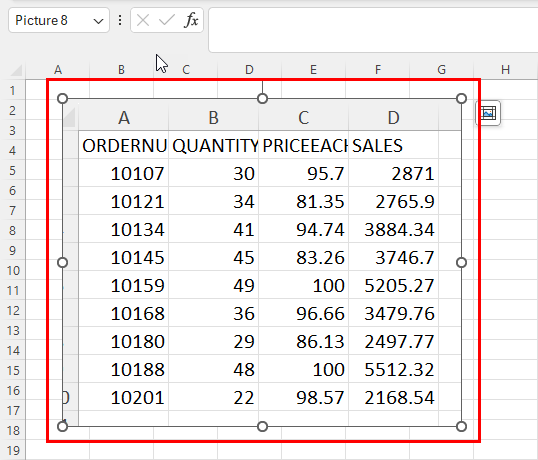Select row 10 header

coord(13,271)
